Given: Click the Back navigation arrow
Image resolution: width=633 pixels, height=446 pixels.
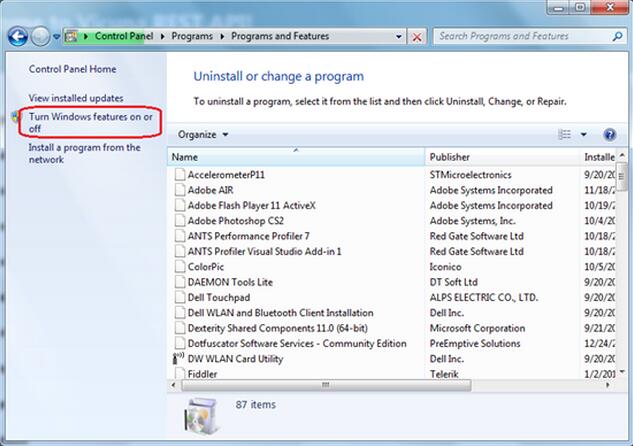Looking at the screenshot, I should [18, 37].
